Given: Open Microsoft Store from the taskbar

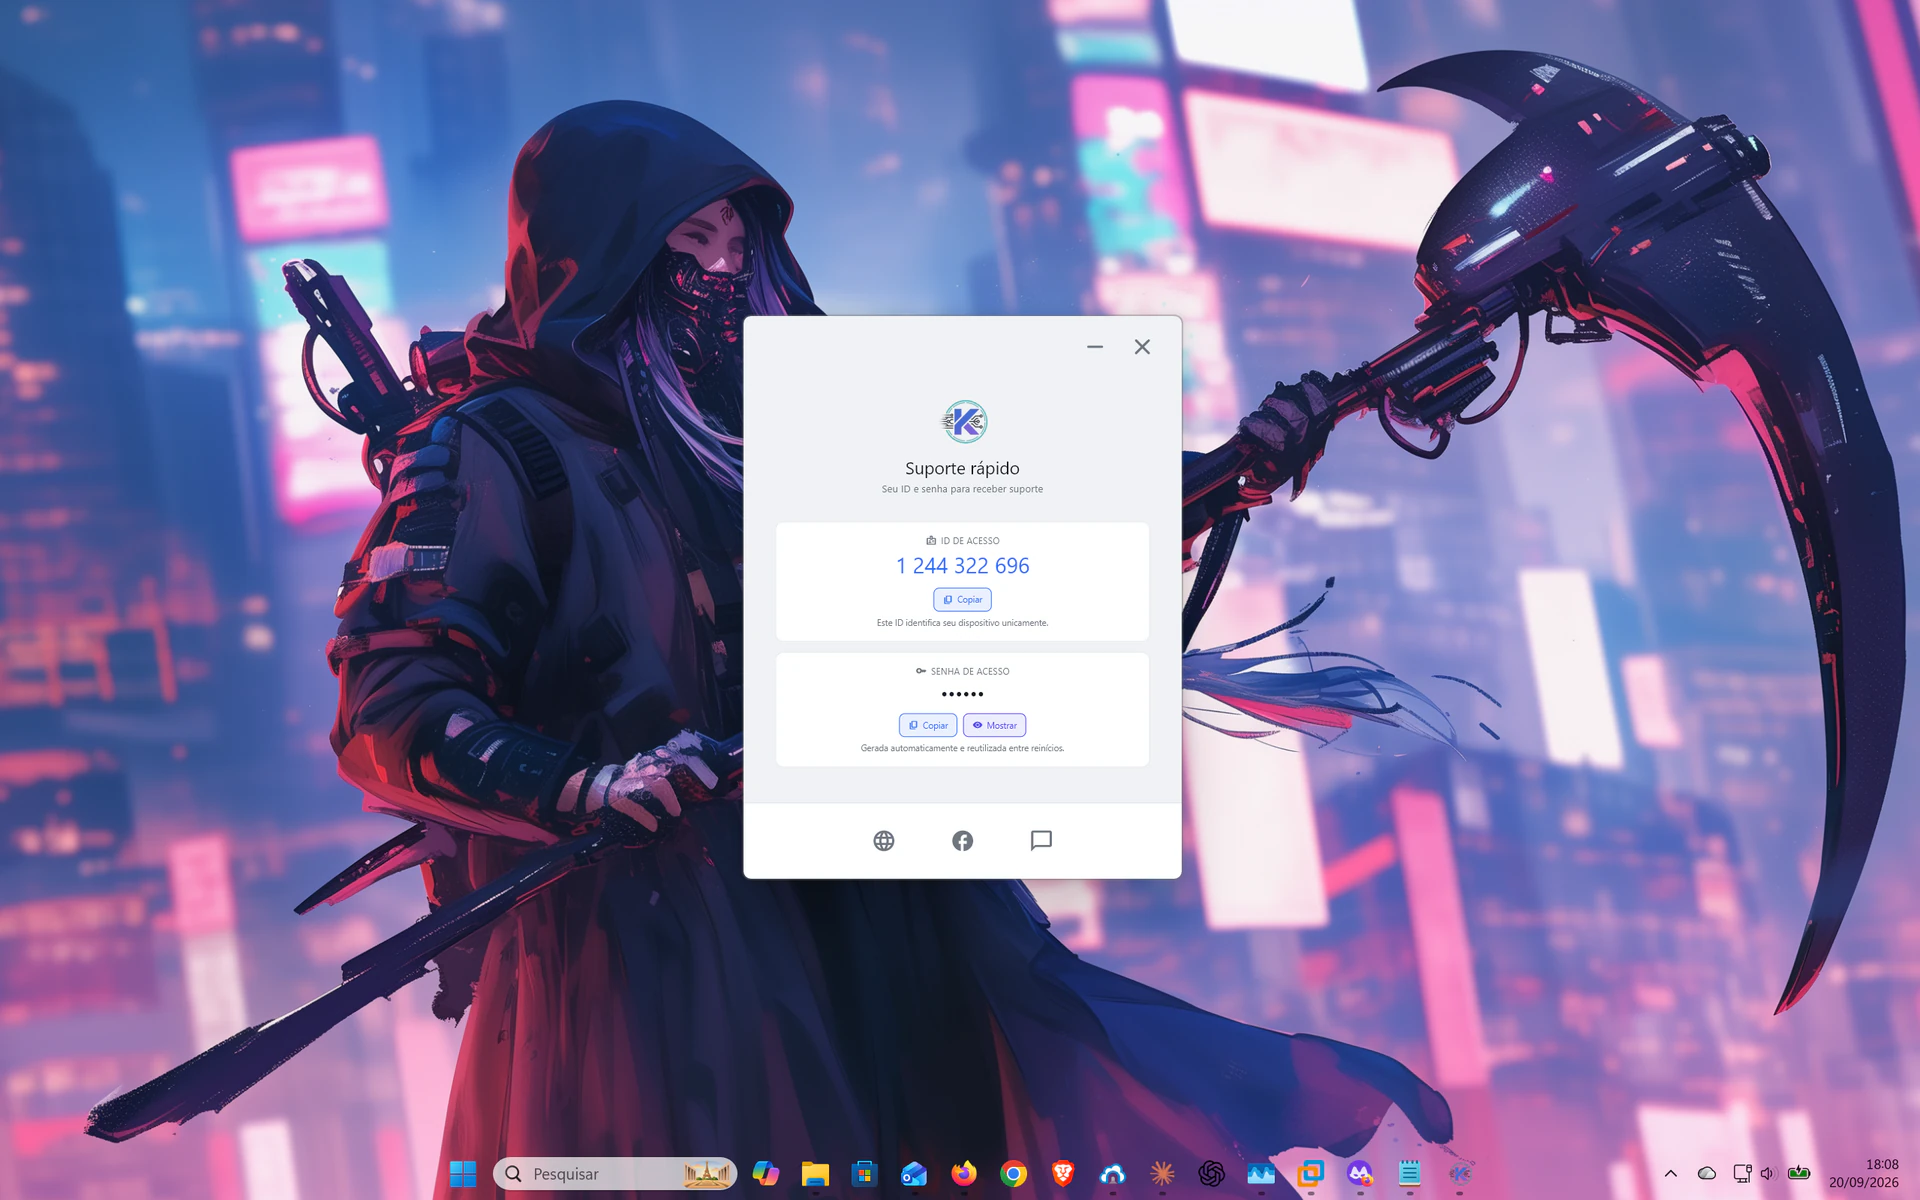Looking at the screenshot, I should (864, 1173).
